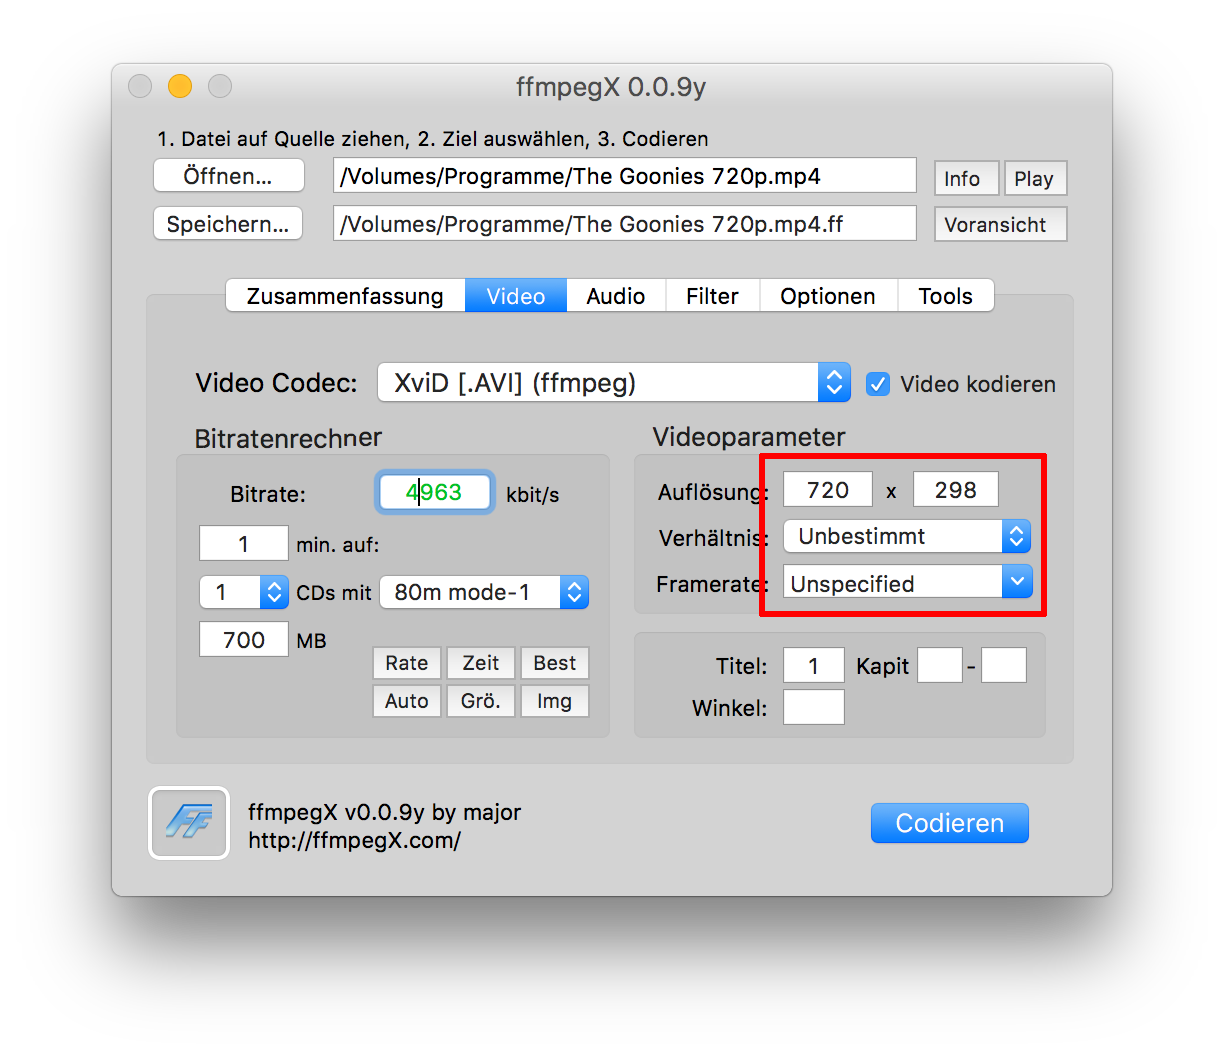Go to the Optionen tab
This screenshot has width=1224, height=1056.
[828, 296]
